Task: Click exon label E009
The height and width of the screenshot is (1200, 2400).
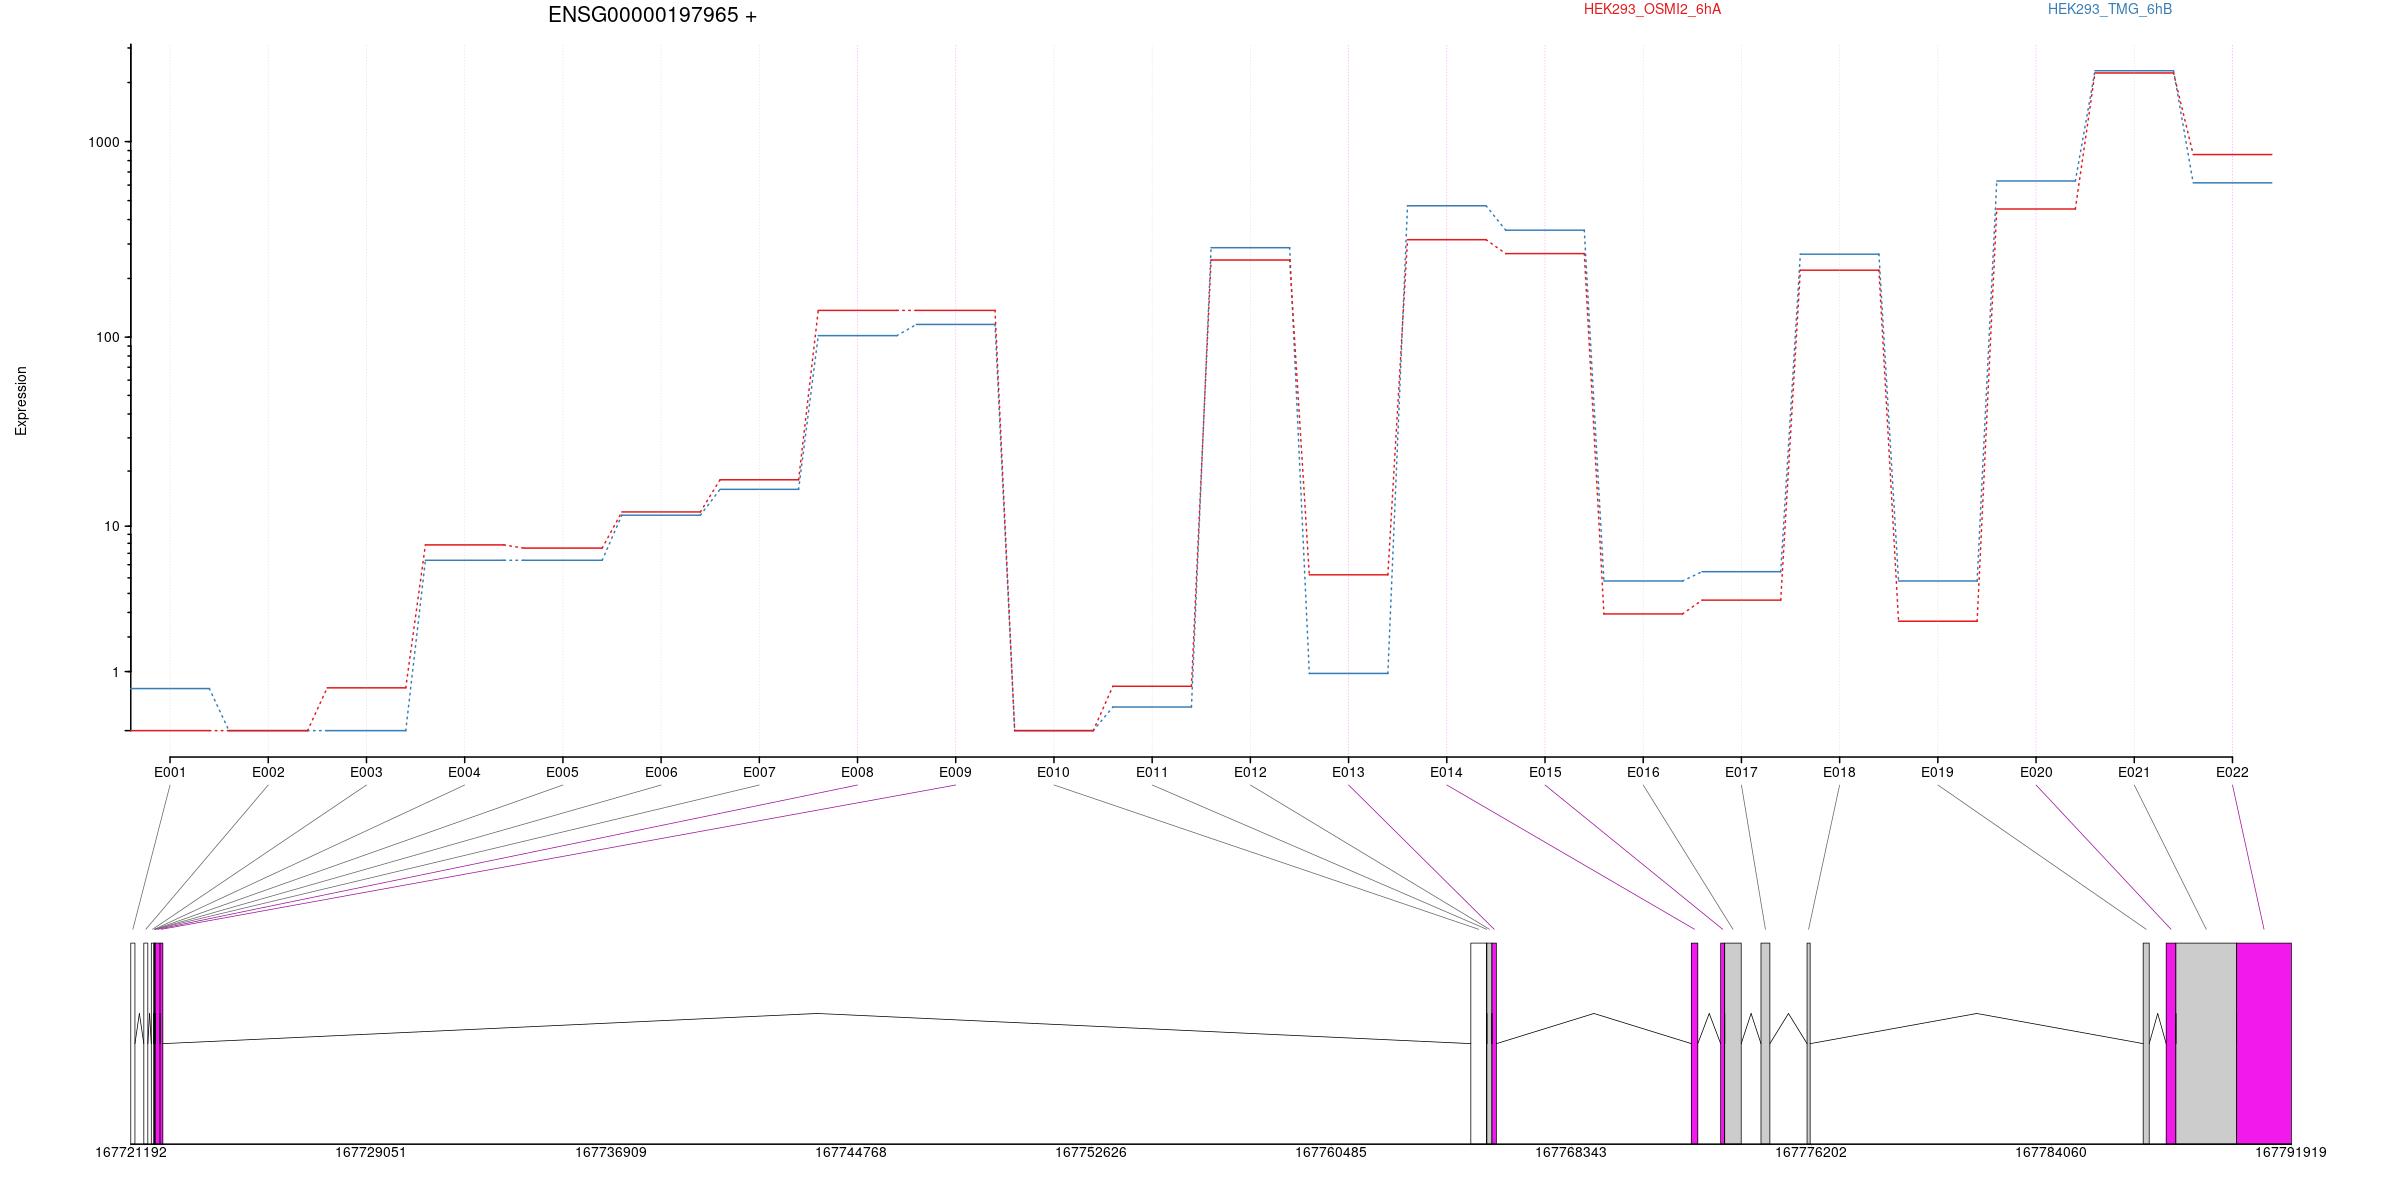Action: pos(955,772)
